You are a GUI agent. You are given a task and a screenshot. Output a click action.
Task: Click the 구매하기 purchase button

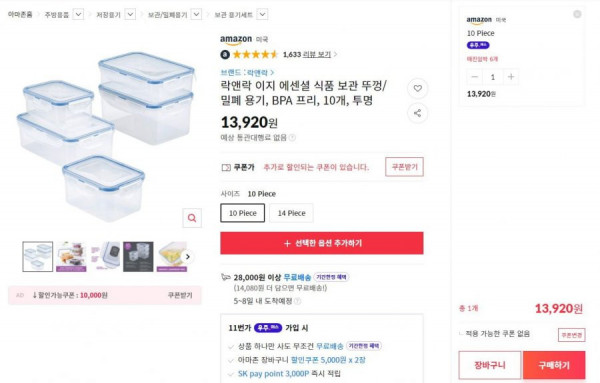[554, 365]
